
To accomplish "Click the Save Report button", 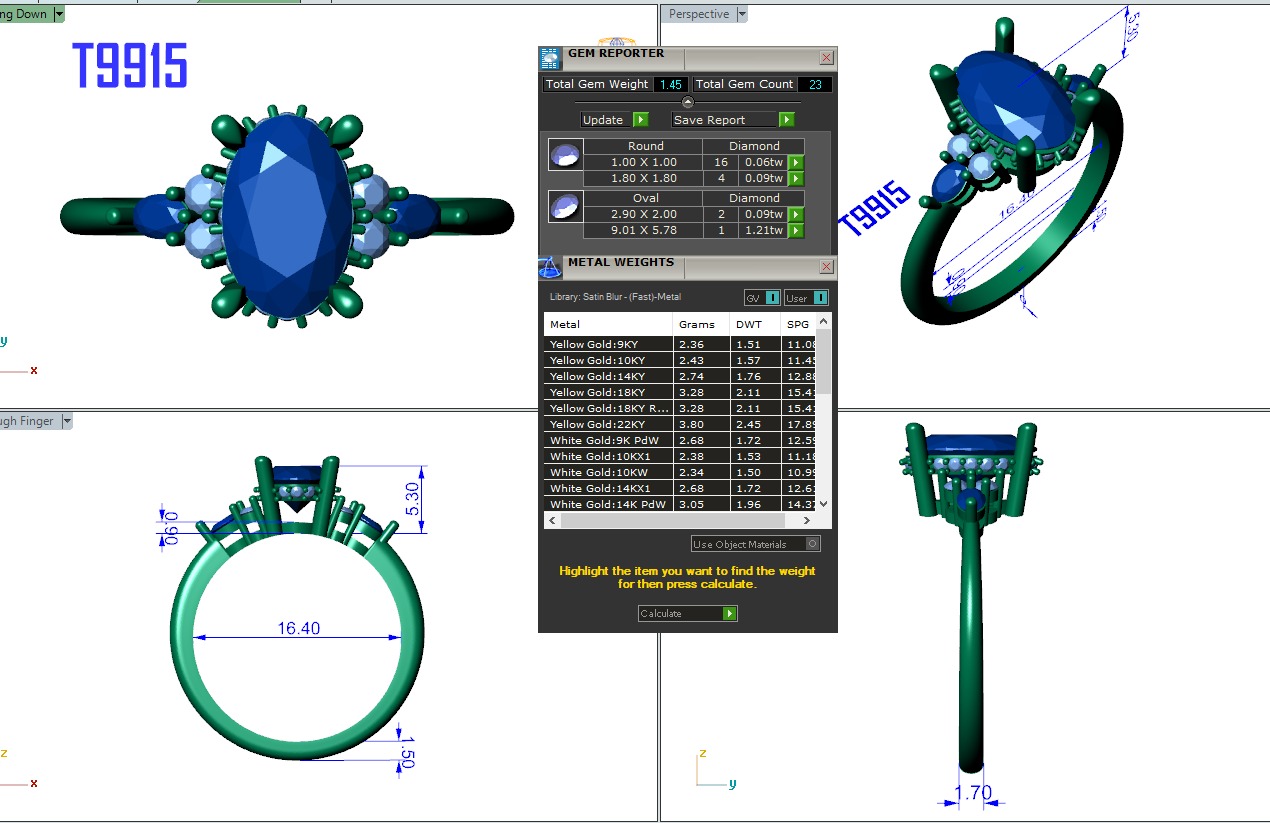I will tap(734, 120).
